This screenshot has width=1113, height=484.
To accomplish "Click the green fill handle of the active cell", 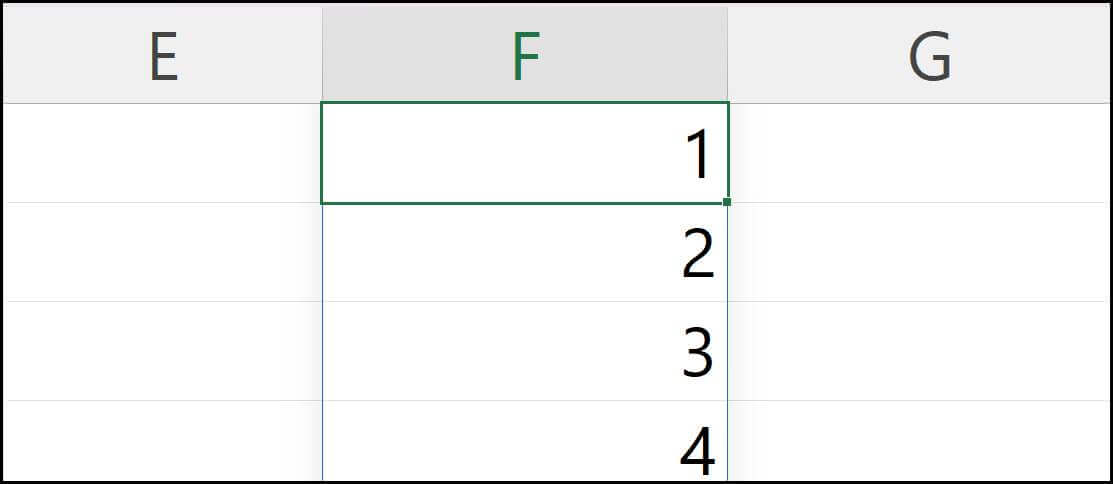I will tap(727, 202).
